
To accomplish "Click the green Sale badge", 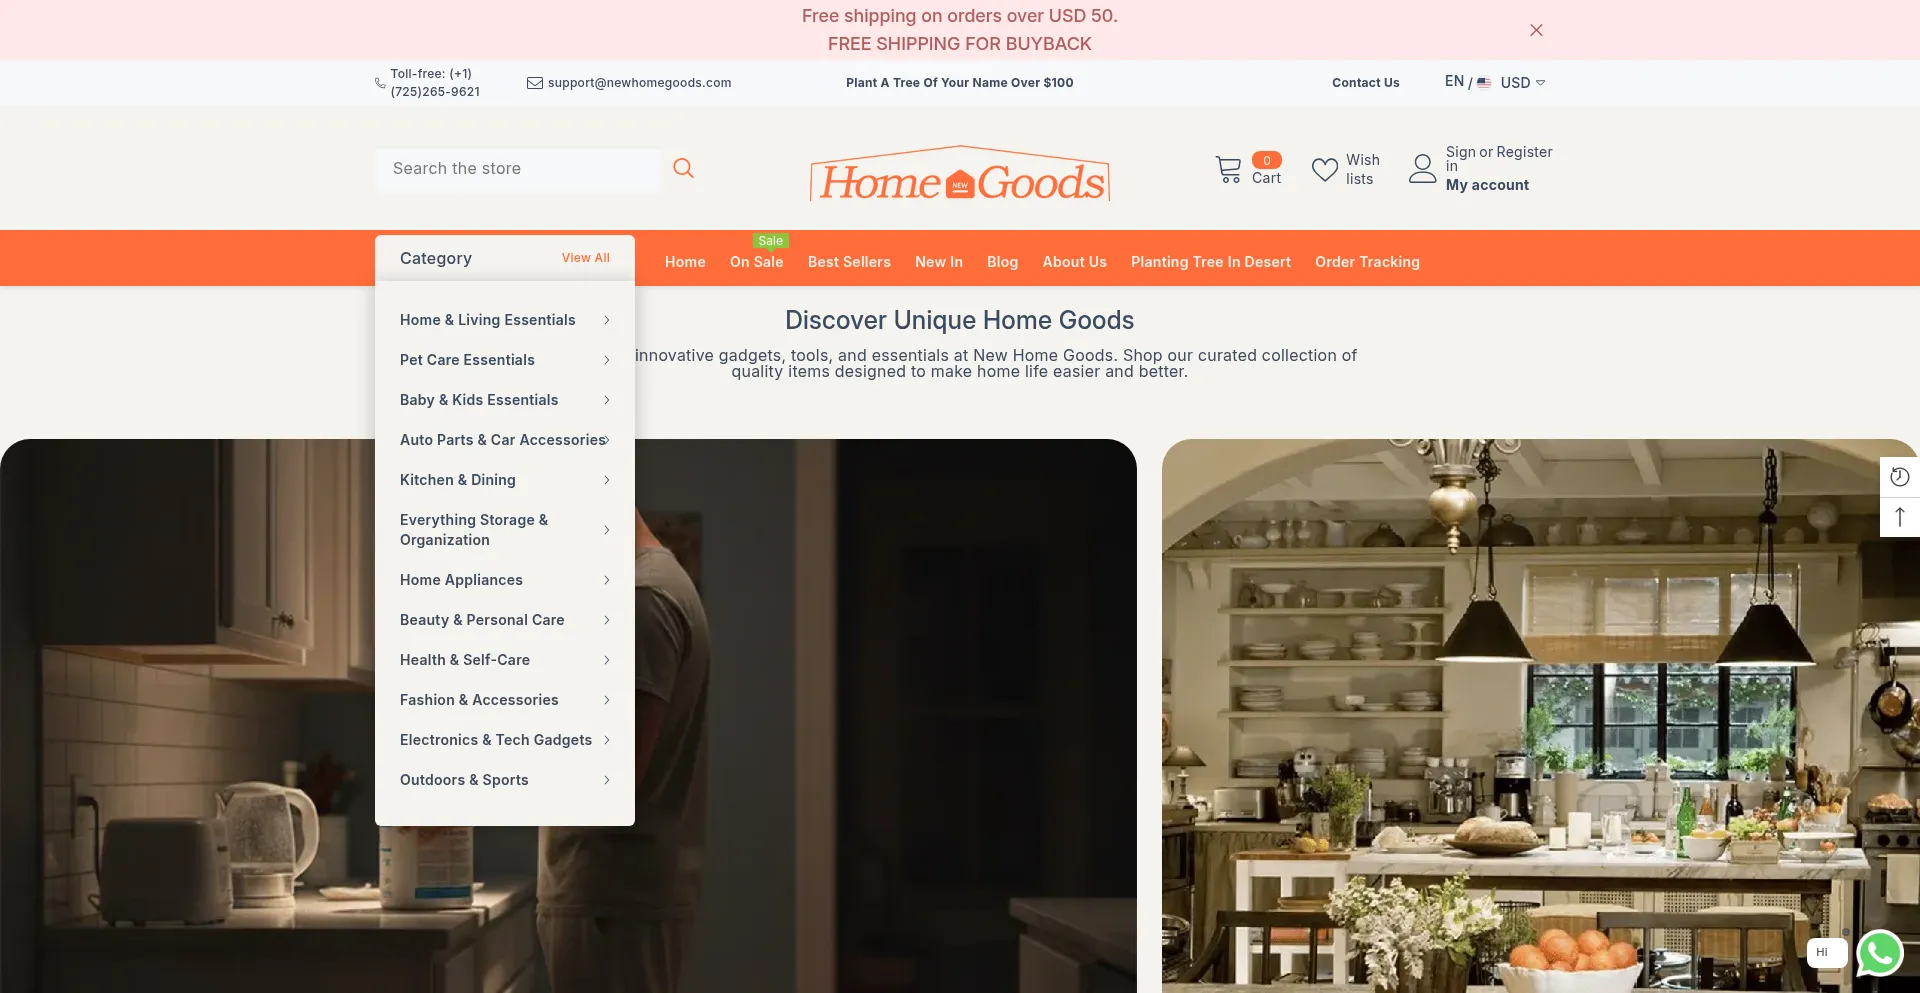I will click(x=771, y=241).
